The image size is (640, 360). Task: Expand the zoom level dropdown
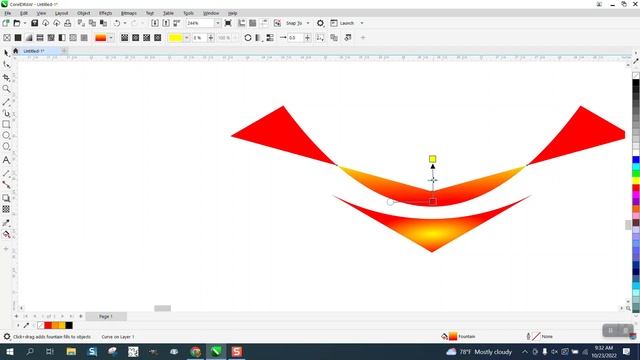pos(218,23)
